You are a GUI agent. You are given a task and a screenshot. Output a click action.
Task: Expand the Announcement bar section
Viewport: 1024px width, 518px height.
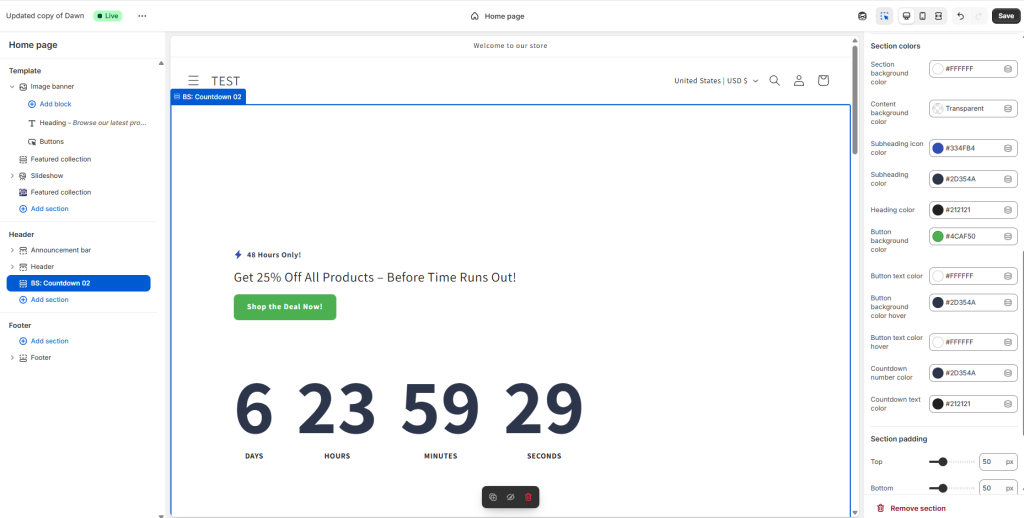tap(12, 250)
